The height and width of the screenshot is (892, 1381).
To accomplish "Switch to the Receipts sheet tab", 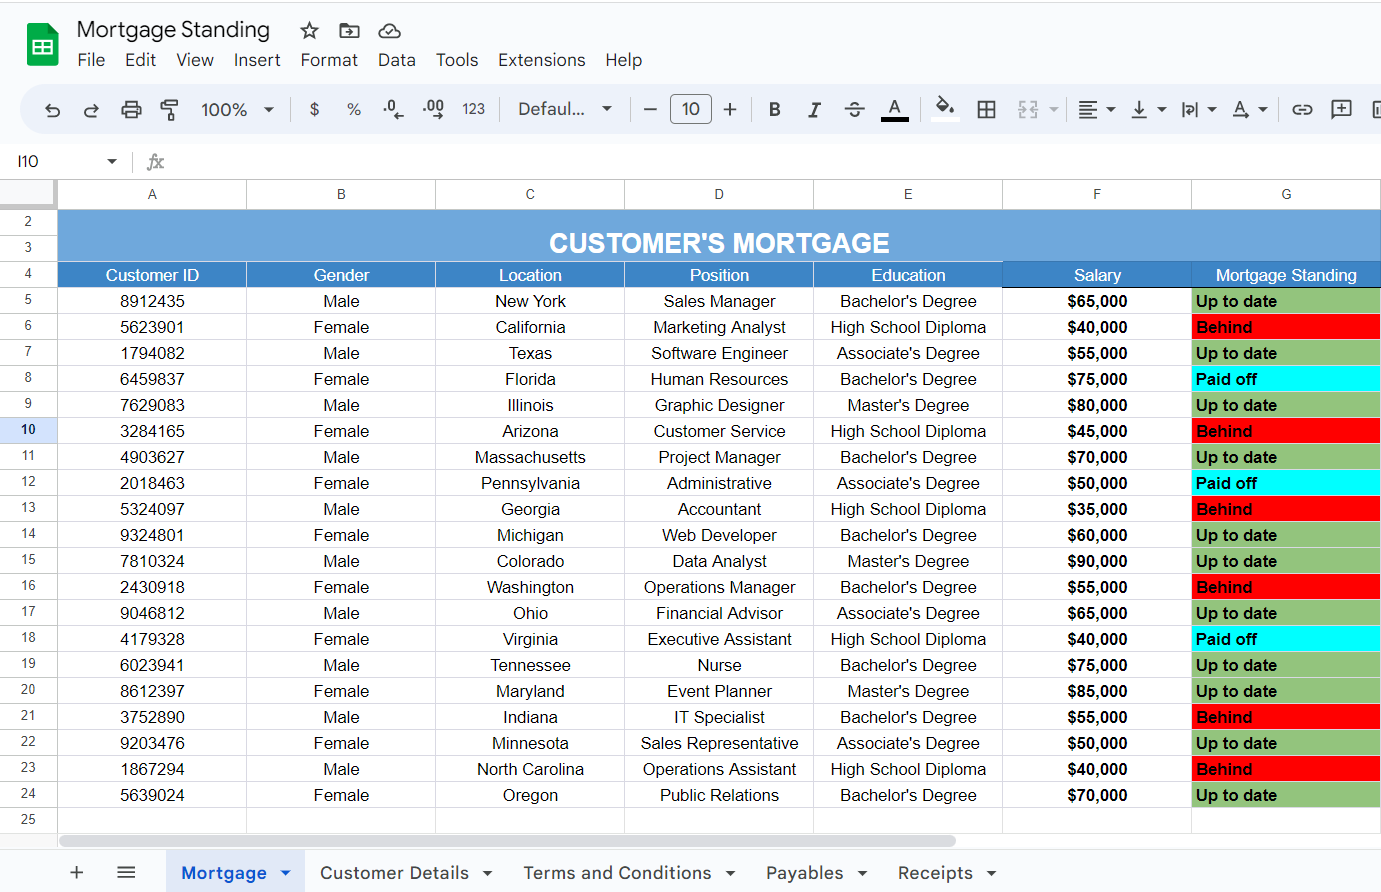I will click(x=935, y=873).
